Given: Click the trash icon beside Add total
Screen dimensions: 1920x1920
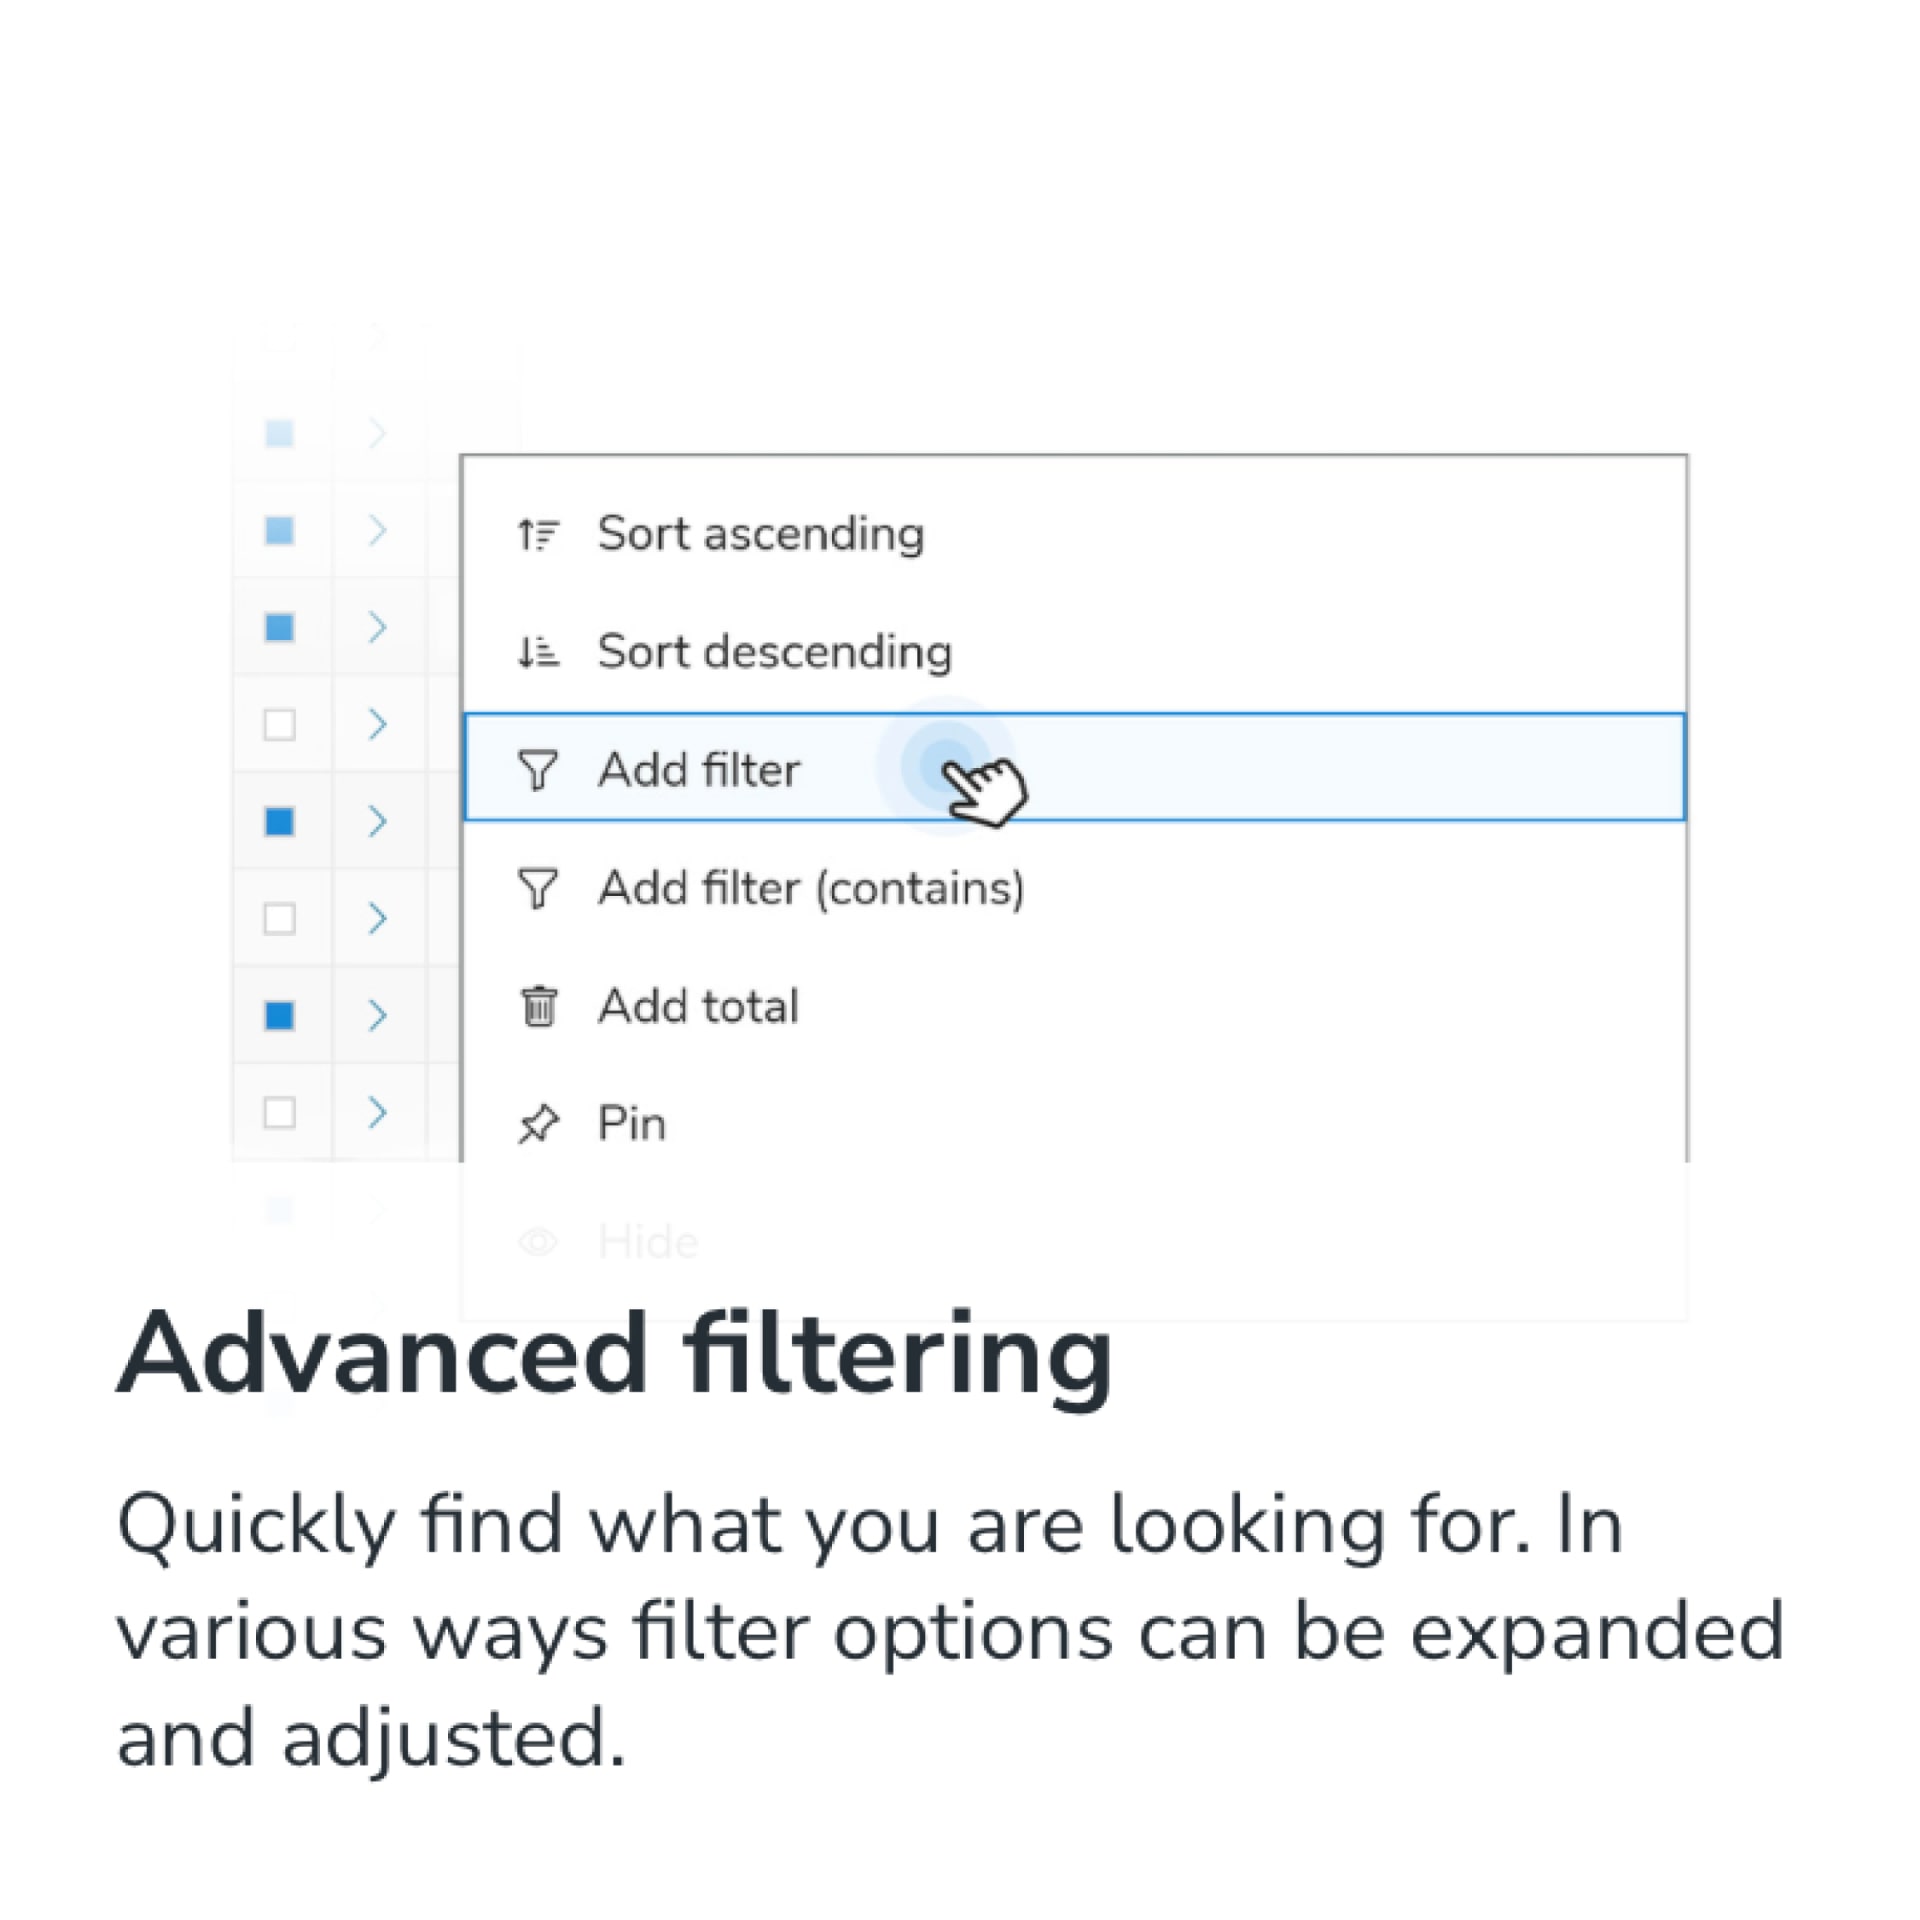Looking at the screenshot, I should (539, 1006).
